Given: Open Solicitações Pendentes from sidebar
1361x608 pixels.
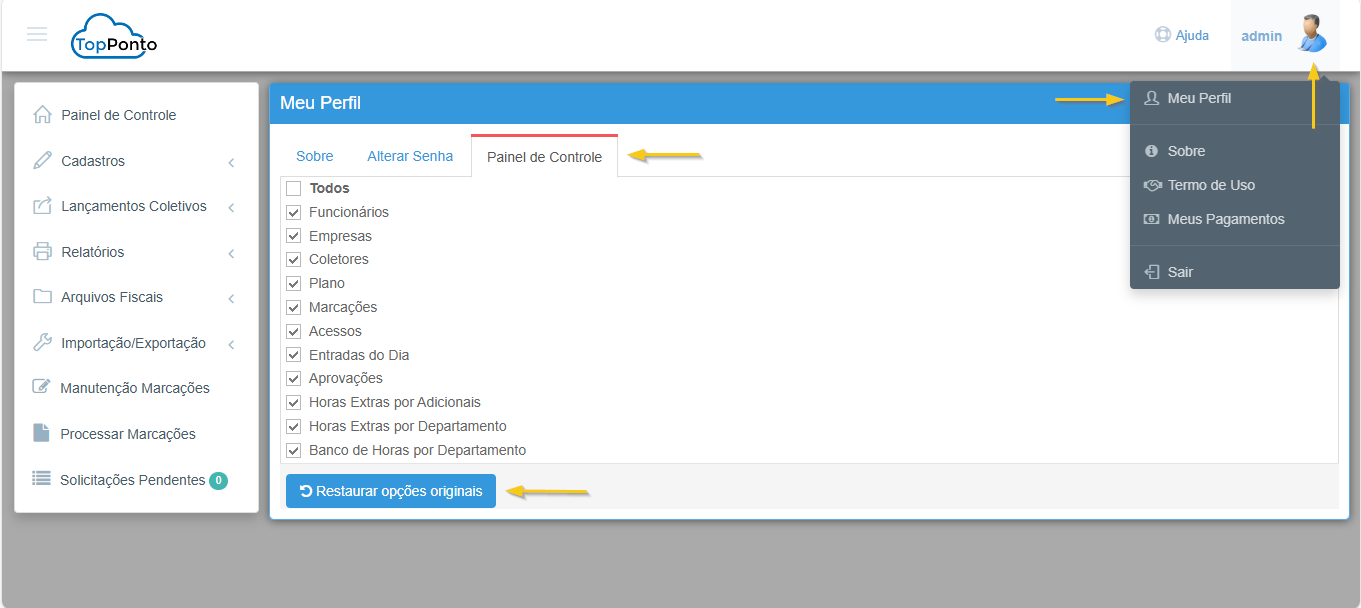Looking at the screenshot, I should click(132, 480).
